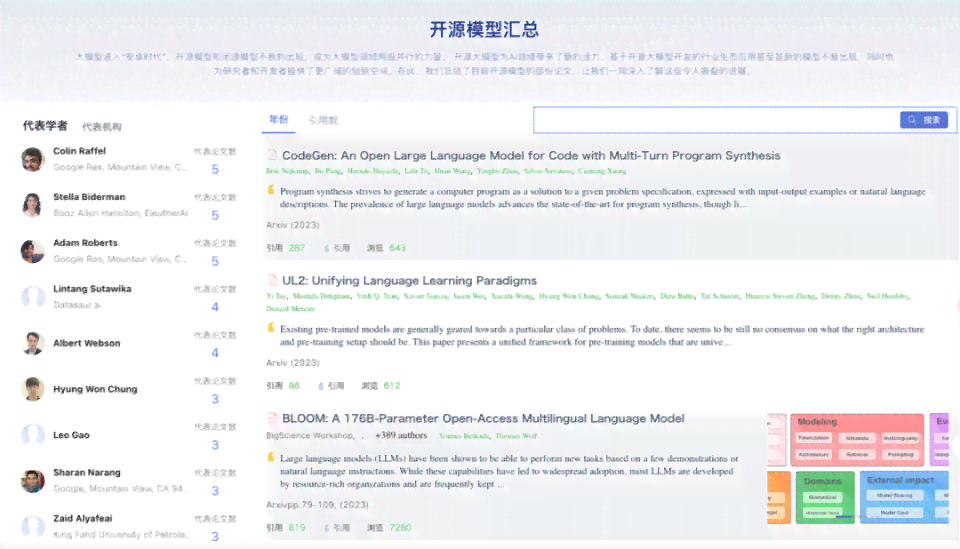Click the PDF icon beside UL2 title
This screenshot has width=960, height=549.
[x=272, y=280]
